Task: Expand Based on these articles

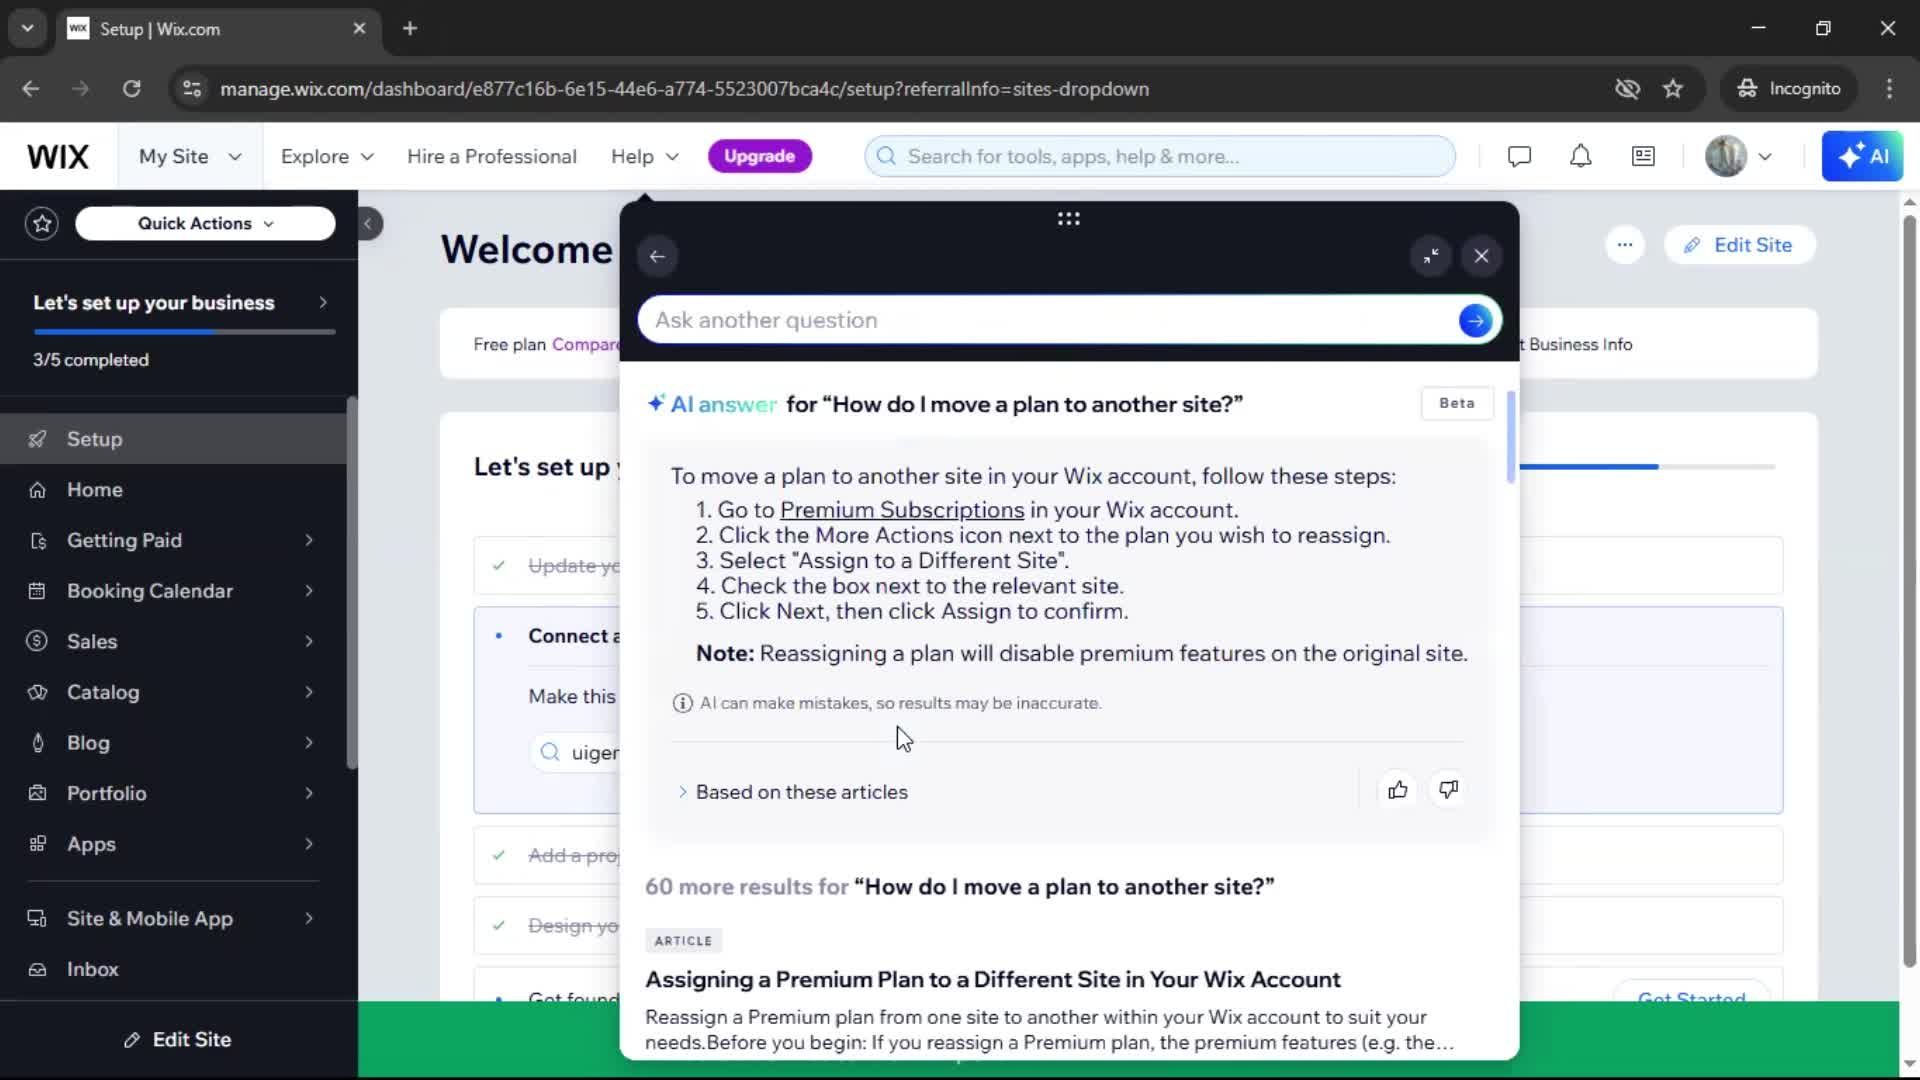Action: pyautogui.click(x=793, y=792)
